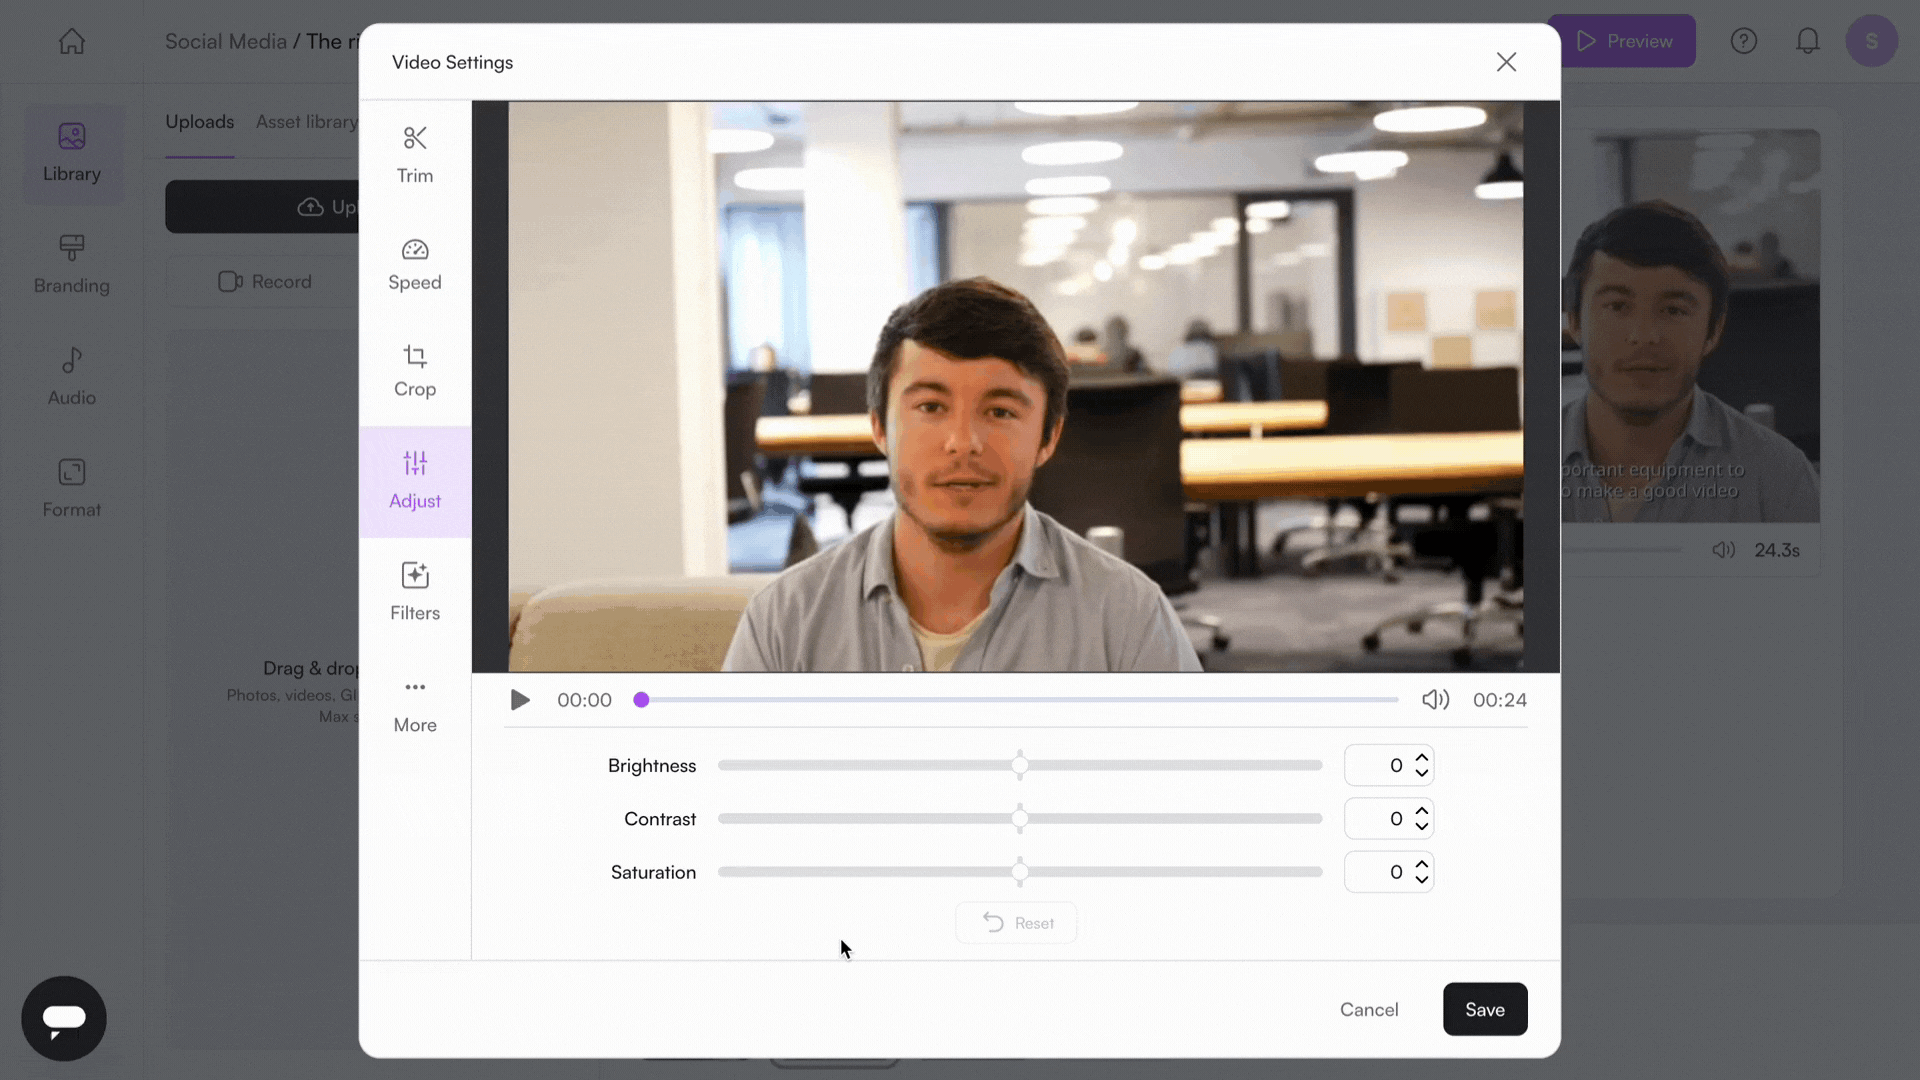Viewport: 1920px width, 1080px height.
Task: Open the notifications bell
Action: 1808,41
